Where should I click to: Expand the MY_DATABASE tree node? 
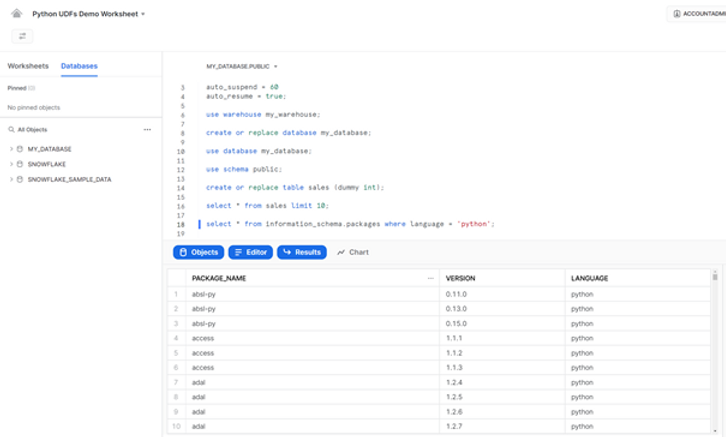(11, 149)
